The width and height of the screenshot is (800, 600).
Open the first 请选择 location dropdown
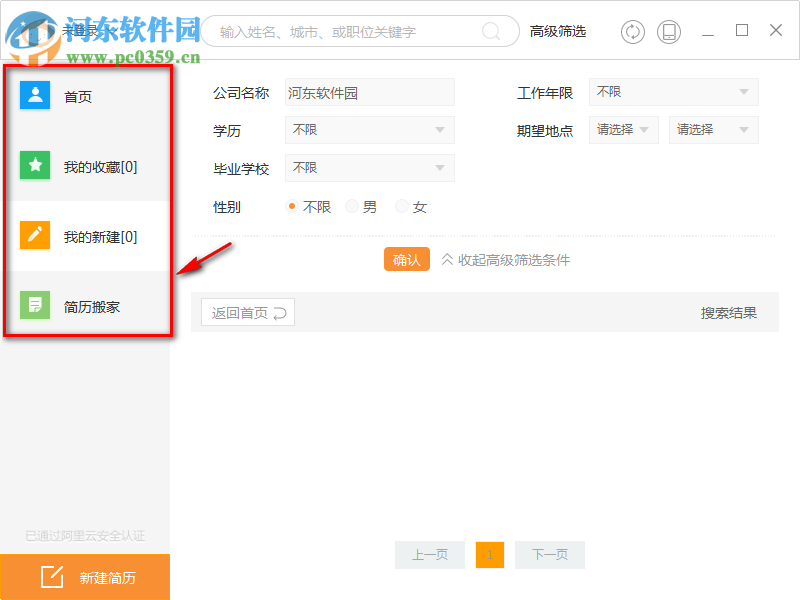click(x=623, y=129)
